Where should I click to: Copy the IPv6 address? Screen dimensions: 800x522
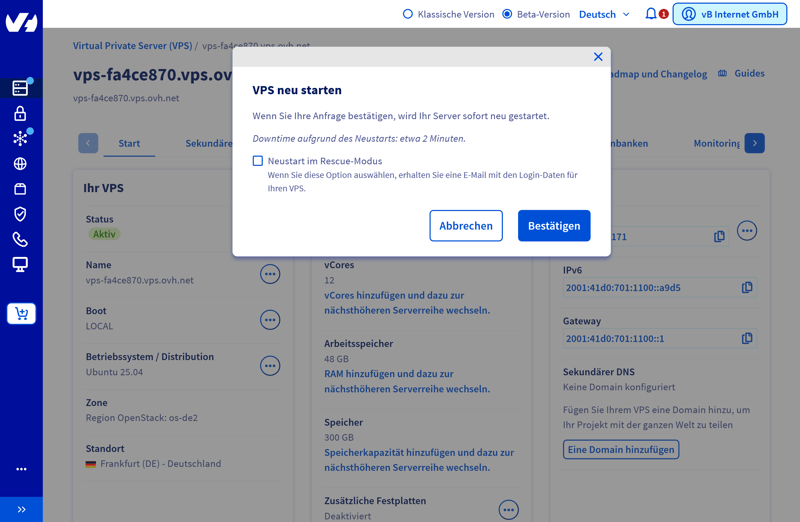(747, 288)
